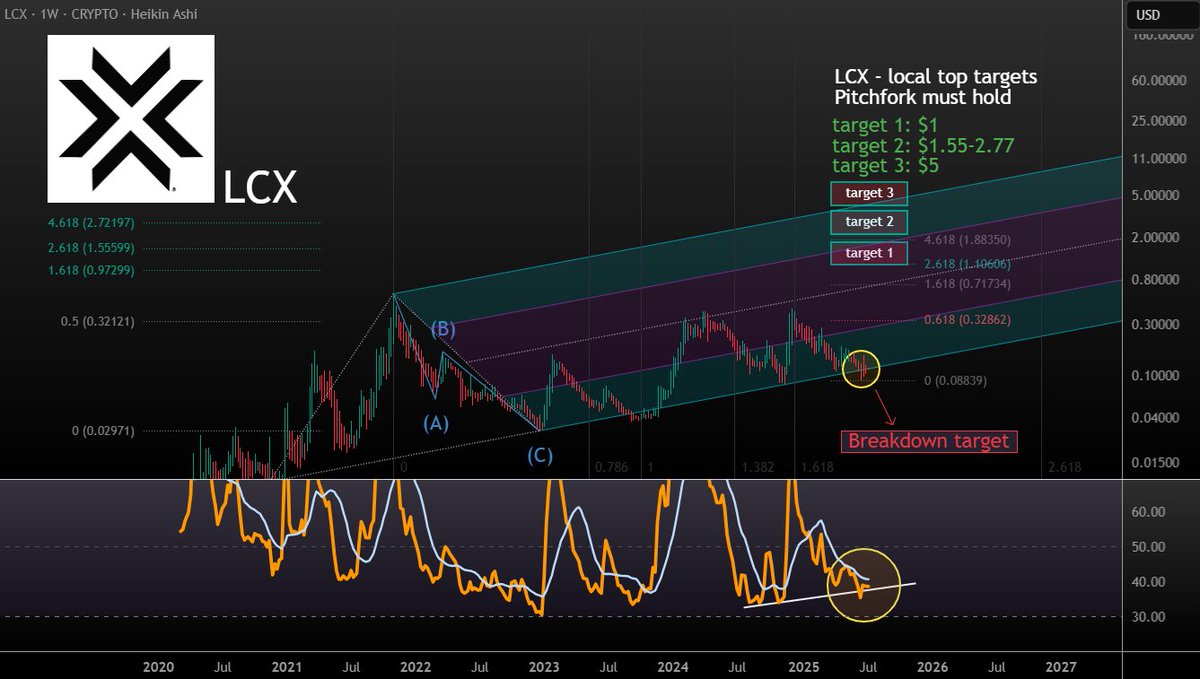Select fib level '0.5 (0.32121)'
The image size is (1200, 679).
(97, 321)
